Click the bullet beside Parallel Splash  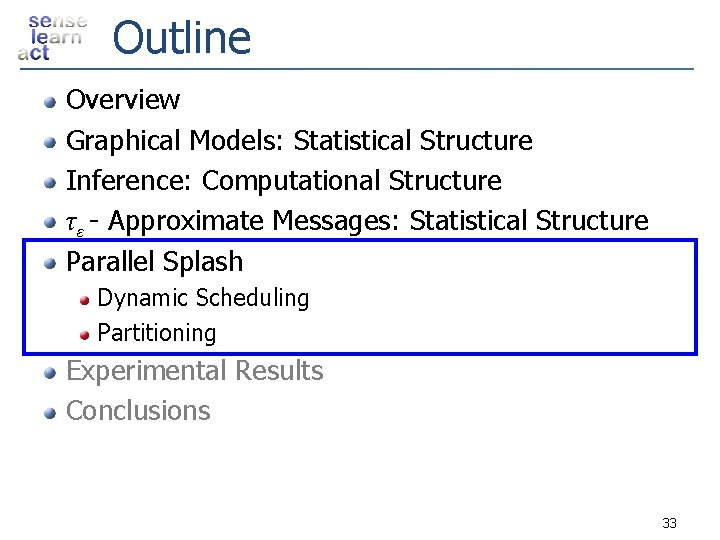(x=49, y=263)
